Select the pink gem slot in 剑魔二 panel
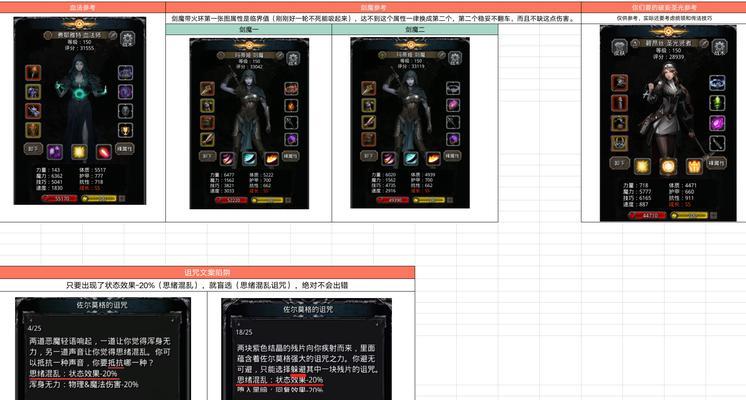746x400 pixels. (x=453, y=105)
